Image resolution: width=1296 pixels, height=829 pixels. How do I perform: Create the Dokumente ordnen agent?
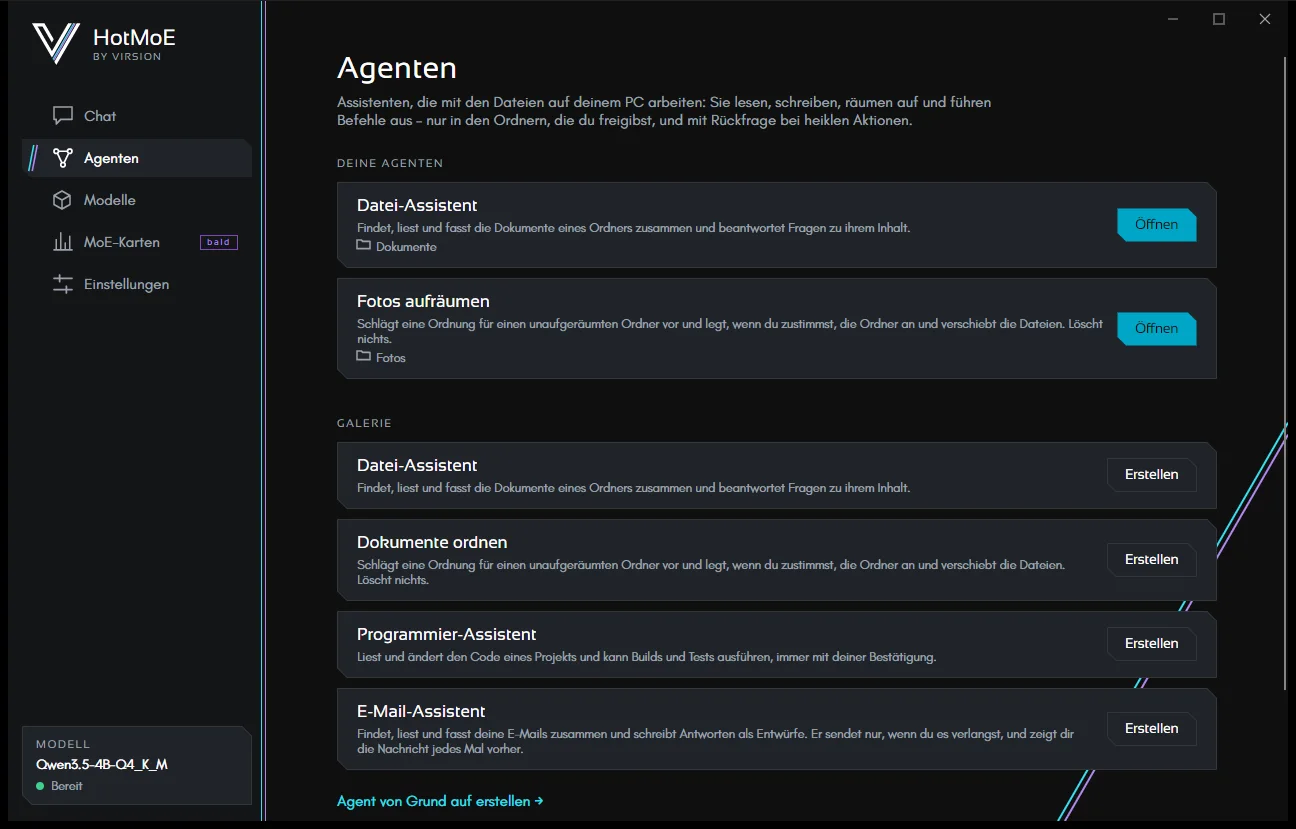1151,559
